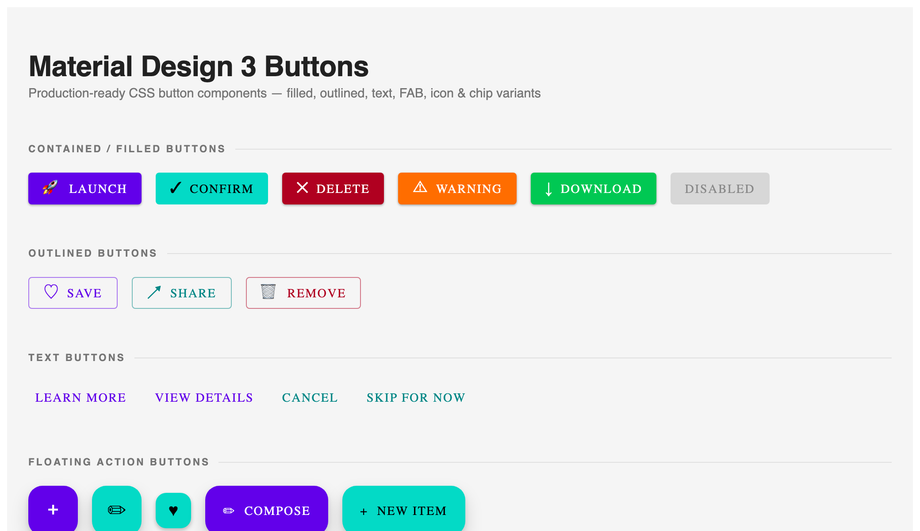The image size is (920, 531).
Task: Click the purple Launch button
Action: 84,188
